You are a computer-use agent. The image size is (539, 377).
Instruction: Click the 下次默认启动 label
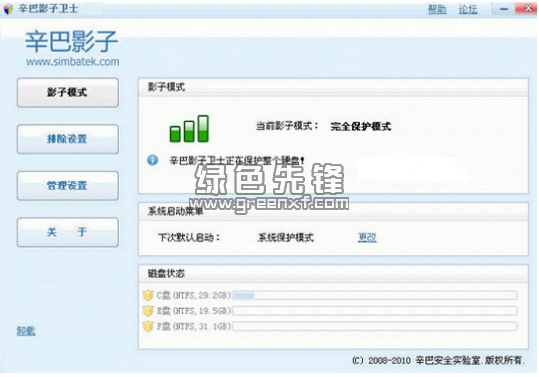point(189,237)
